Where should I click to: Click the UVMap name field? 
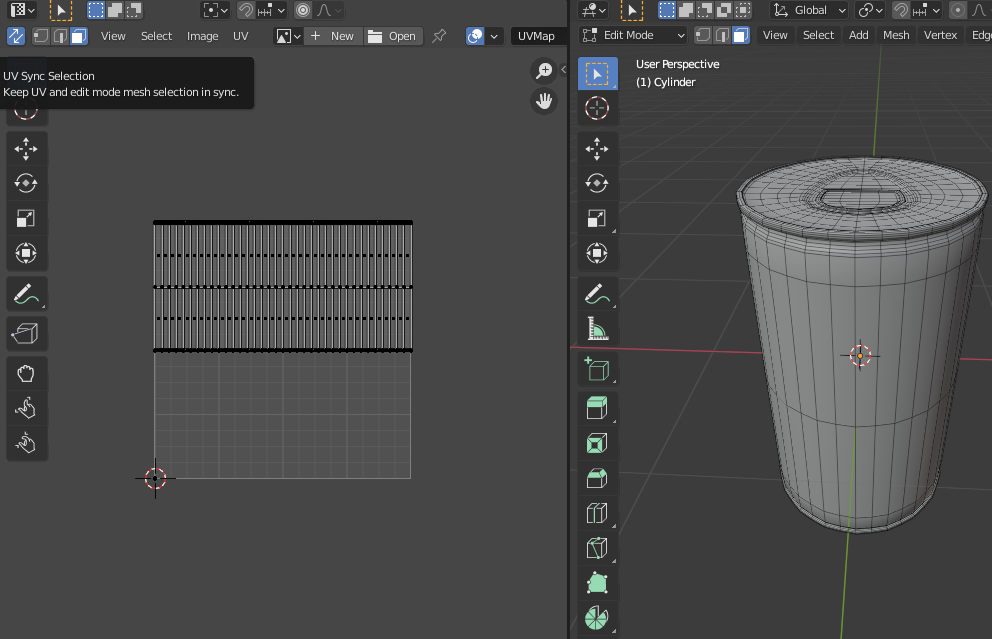click(x=537, y=36)
